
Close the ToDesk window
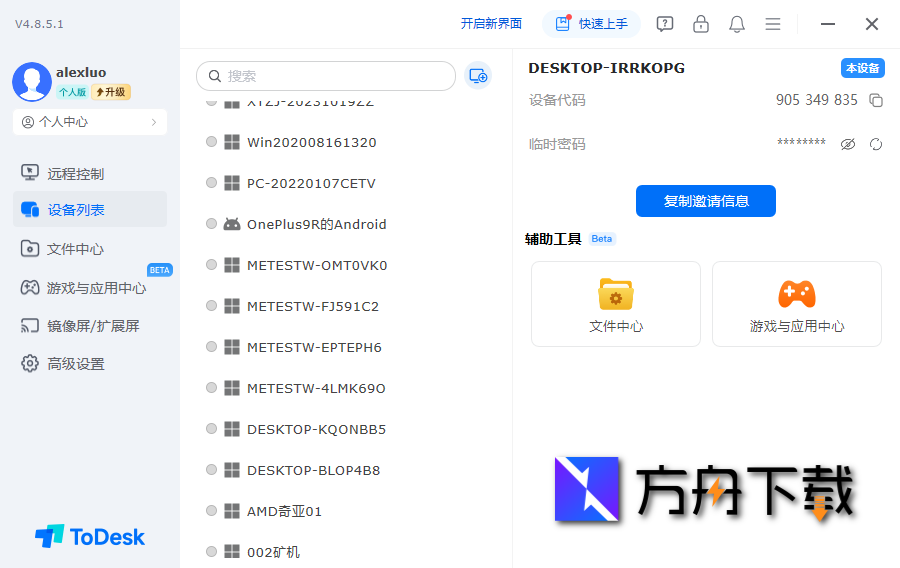(871, 24)
